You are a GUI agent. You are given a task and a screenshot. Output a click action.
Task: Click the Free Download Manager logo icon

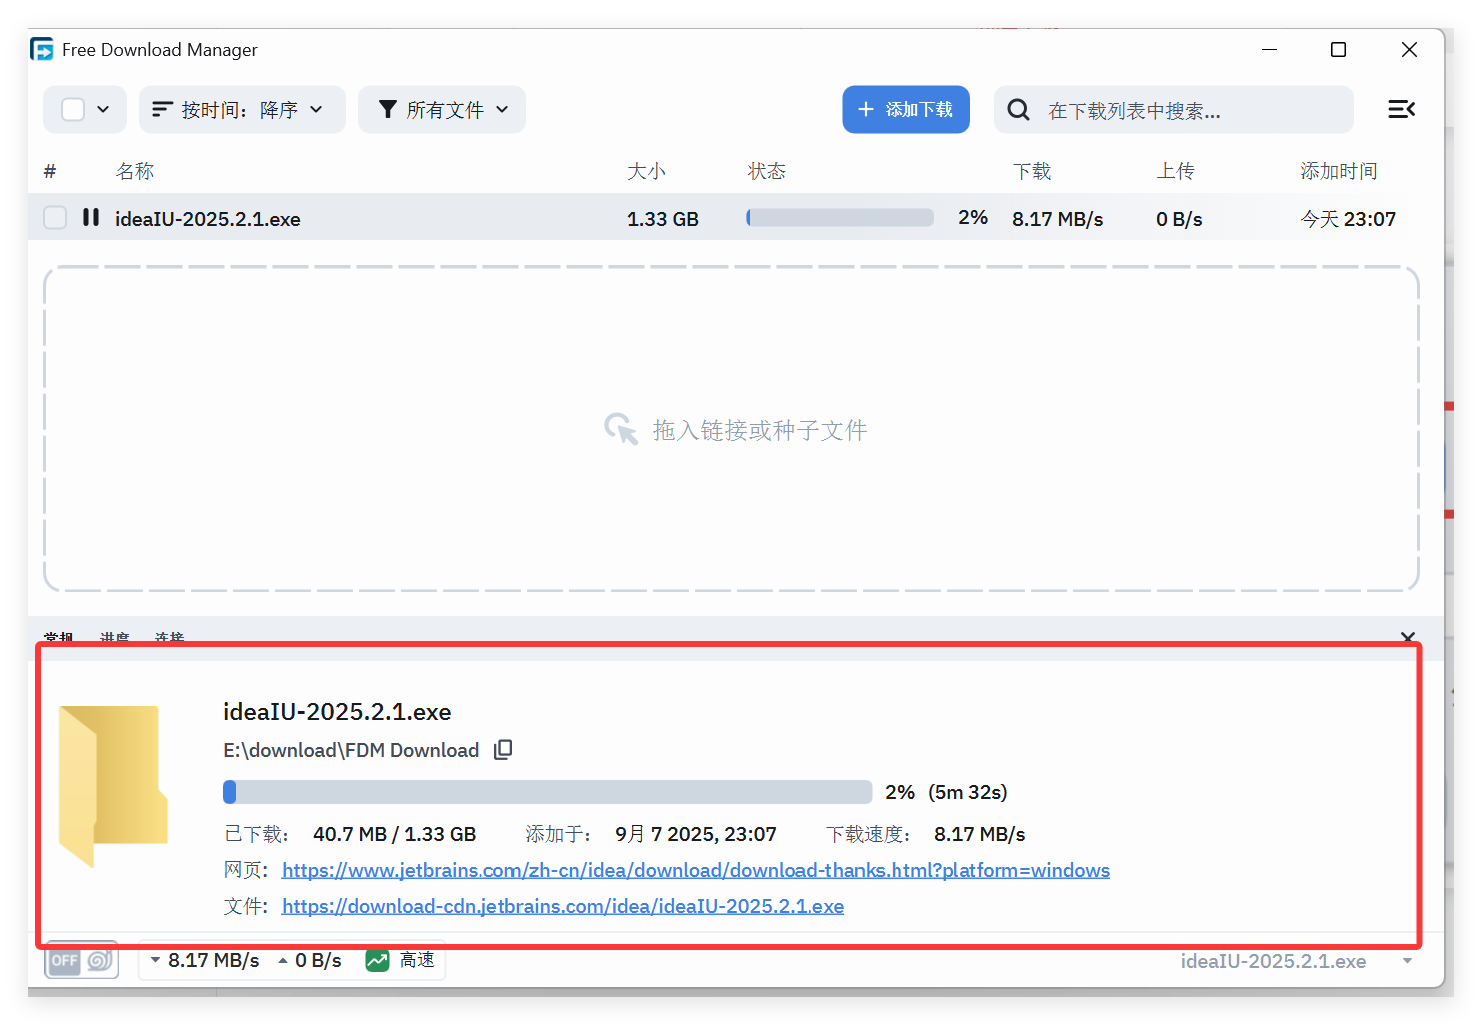tap(42, 49)
